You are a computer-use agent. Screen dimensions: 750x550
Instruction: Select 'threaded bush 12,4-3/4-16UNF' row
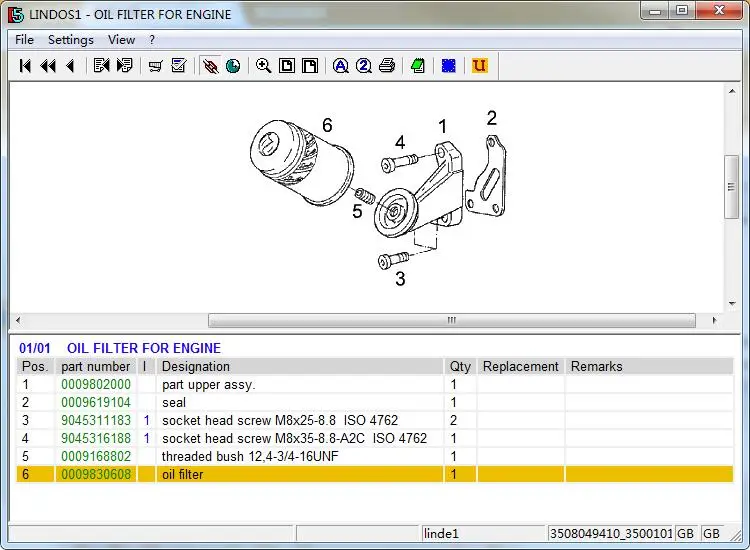click(x=375, y=456)
